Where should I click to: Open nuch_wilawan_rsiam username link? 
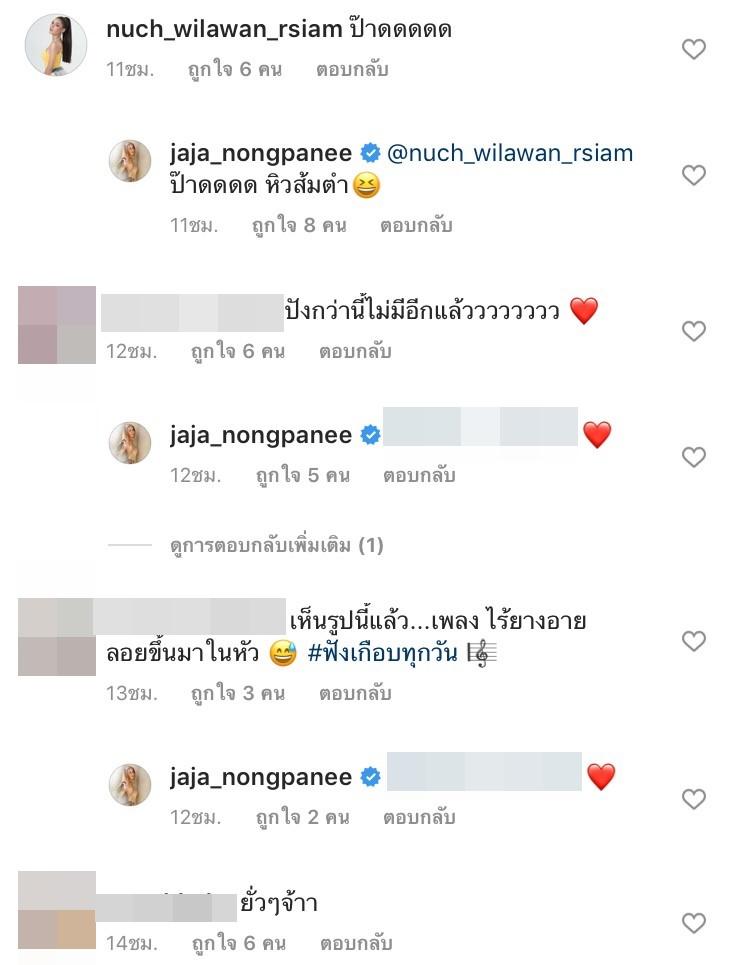[x=224, y=28]
